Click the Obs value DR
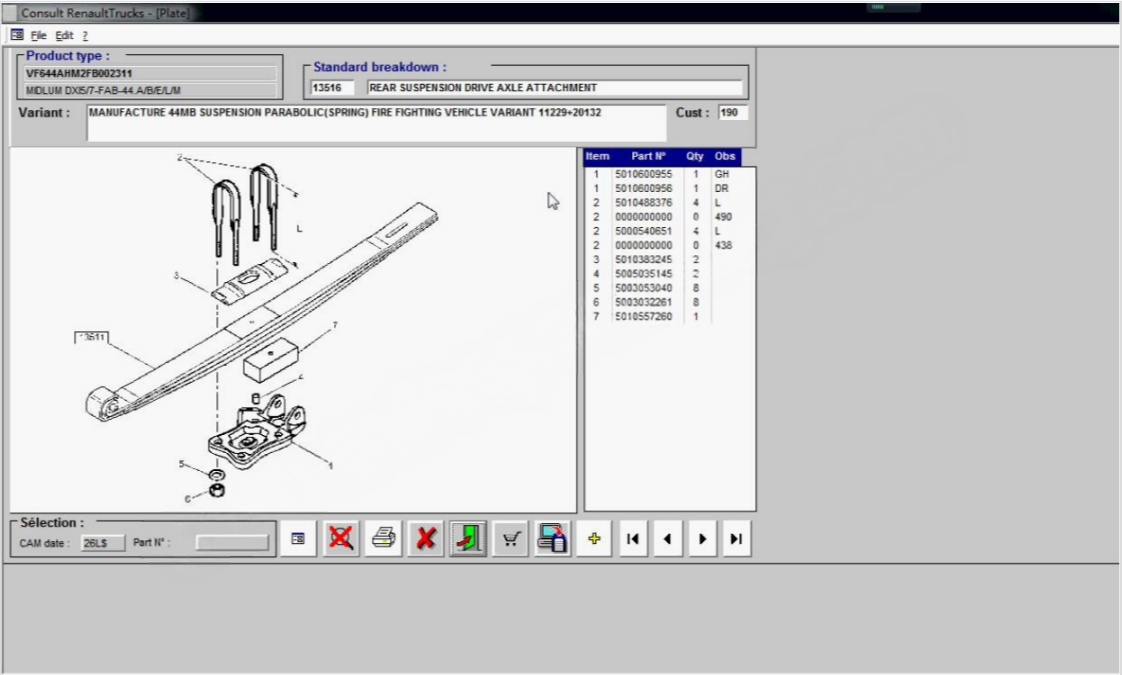Screen dimensions: 1122x675 721,188
